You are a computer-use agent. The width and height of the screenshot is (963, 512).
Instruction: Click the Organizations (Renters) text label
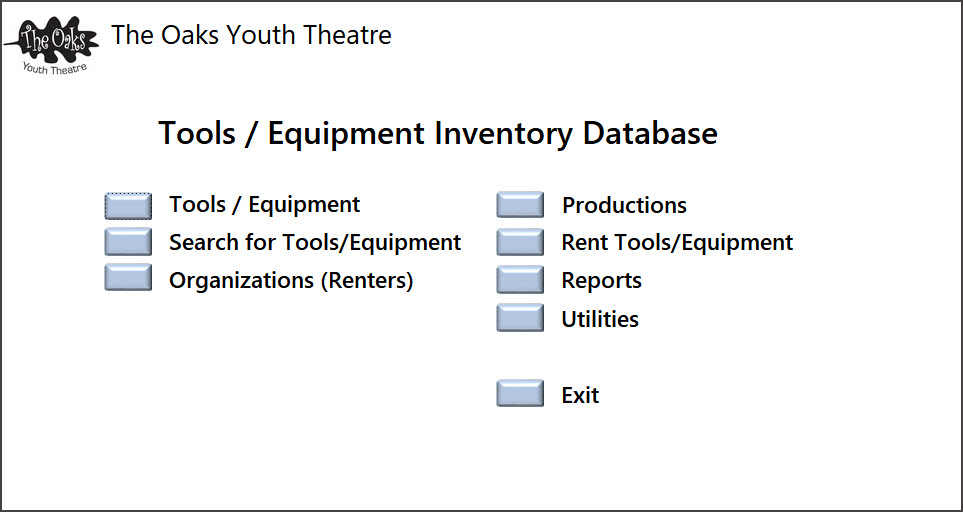pyautogui.click(x=291, y=281)
